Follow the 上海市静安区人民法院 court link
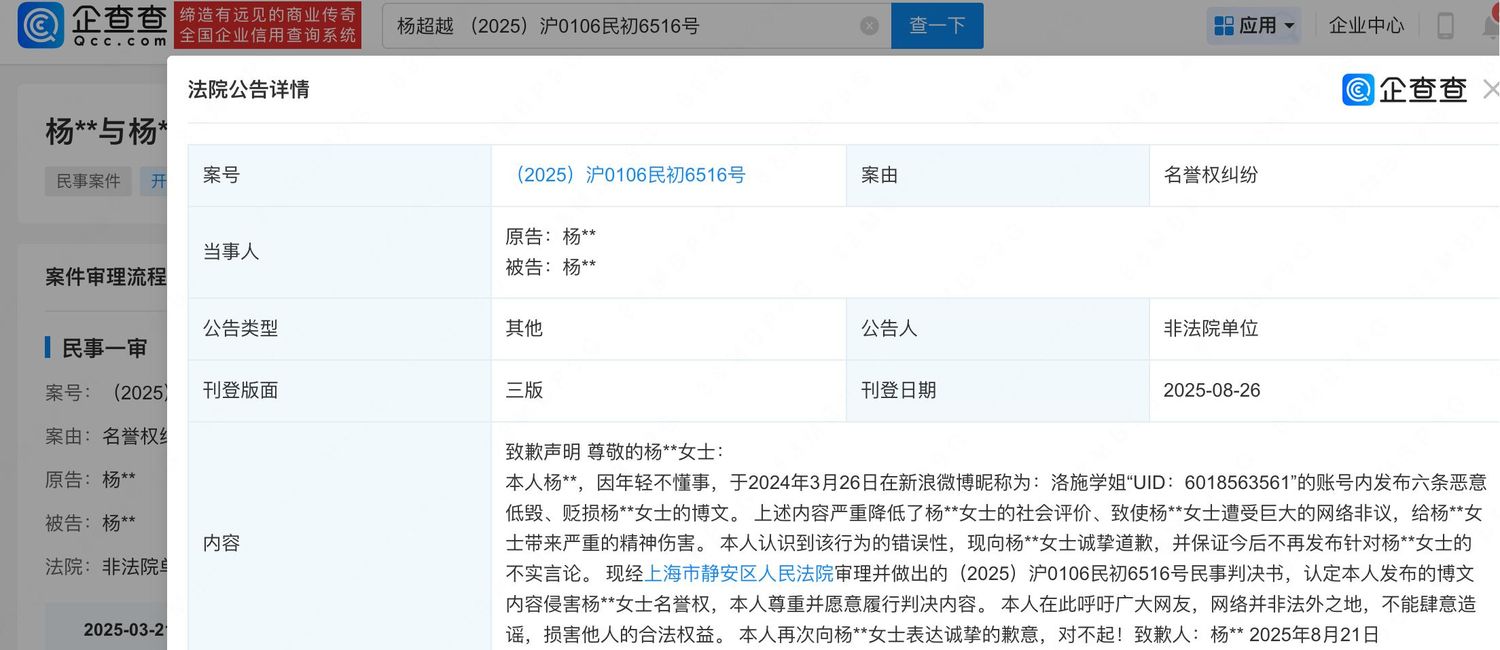1500x650 pixels. [x=740, y=574]
